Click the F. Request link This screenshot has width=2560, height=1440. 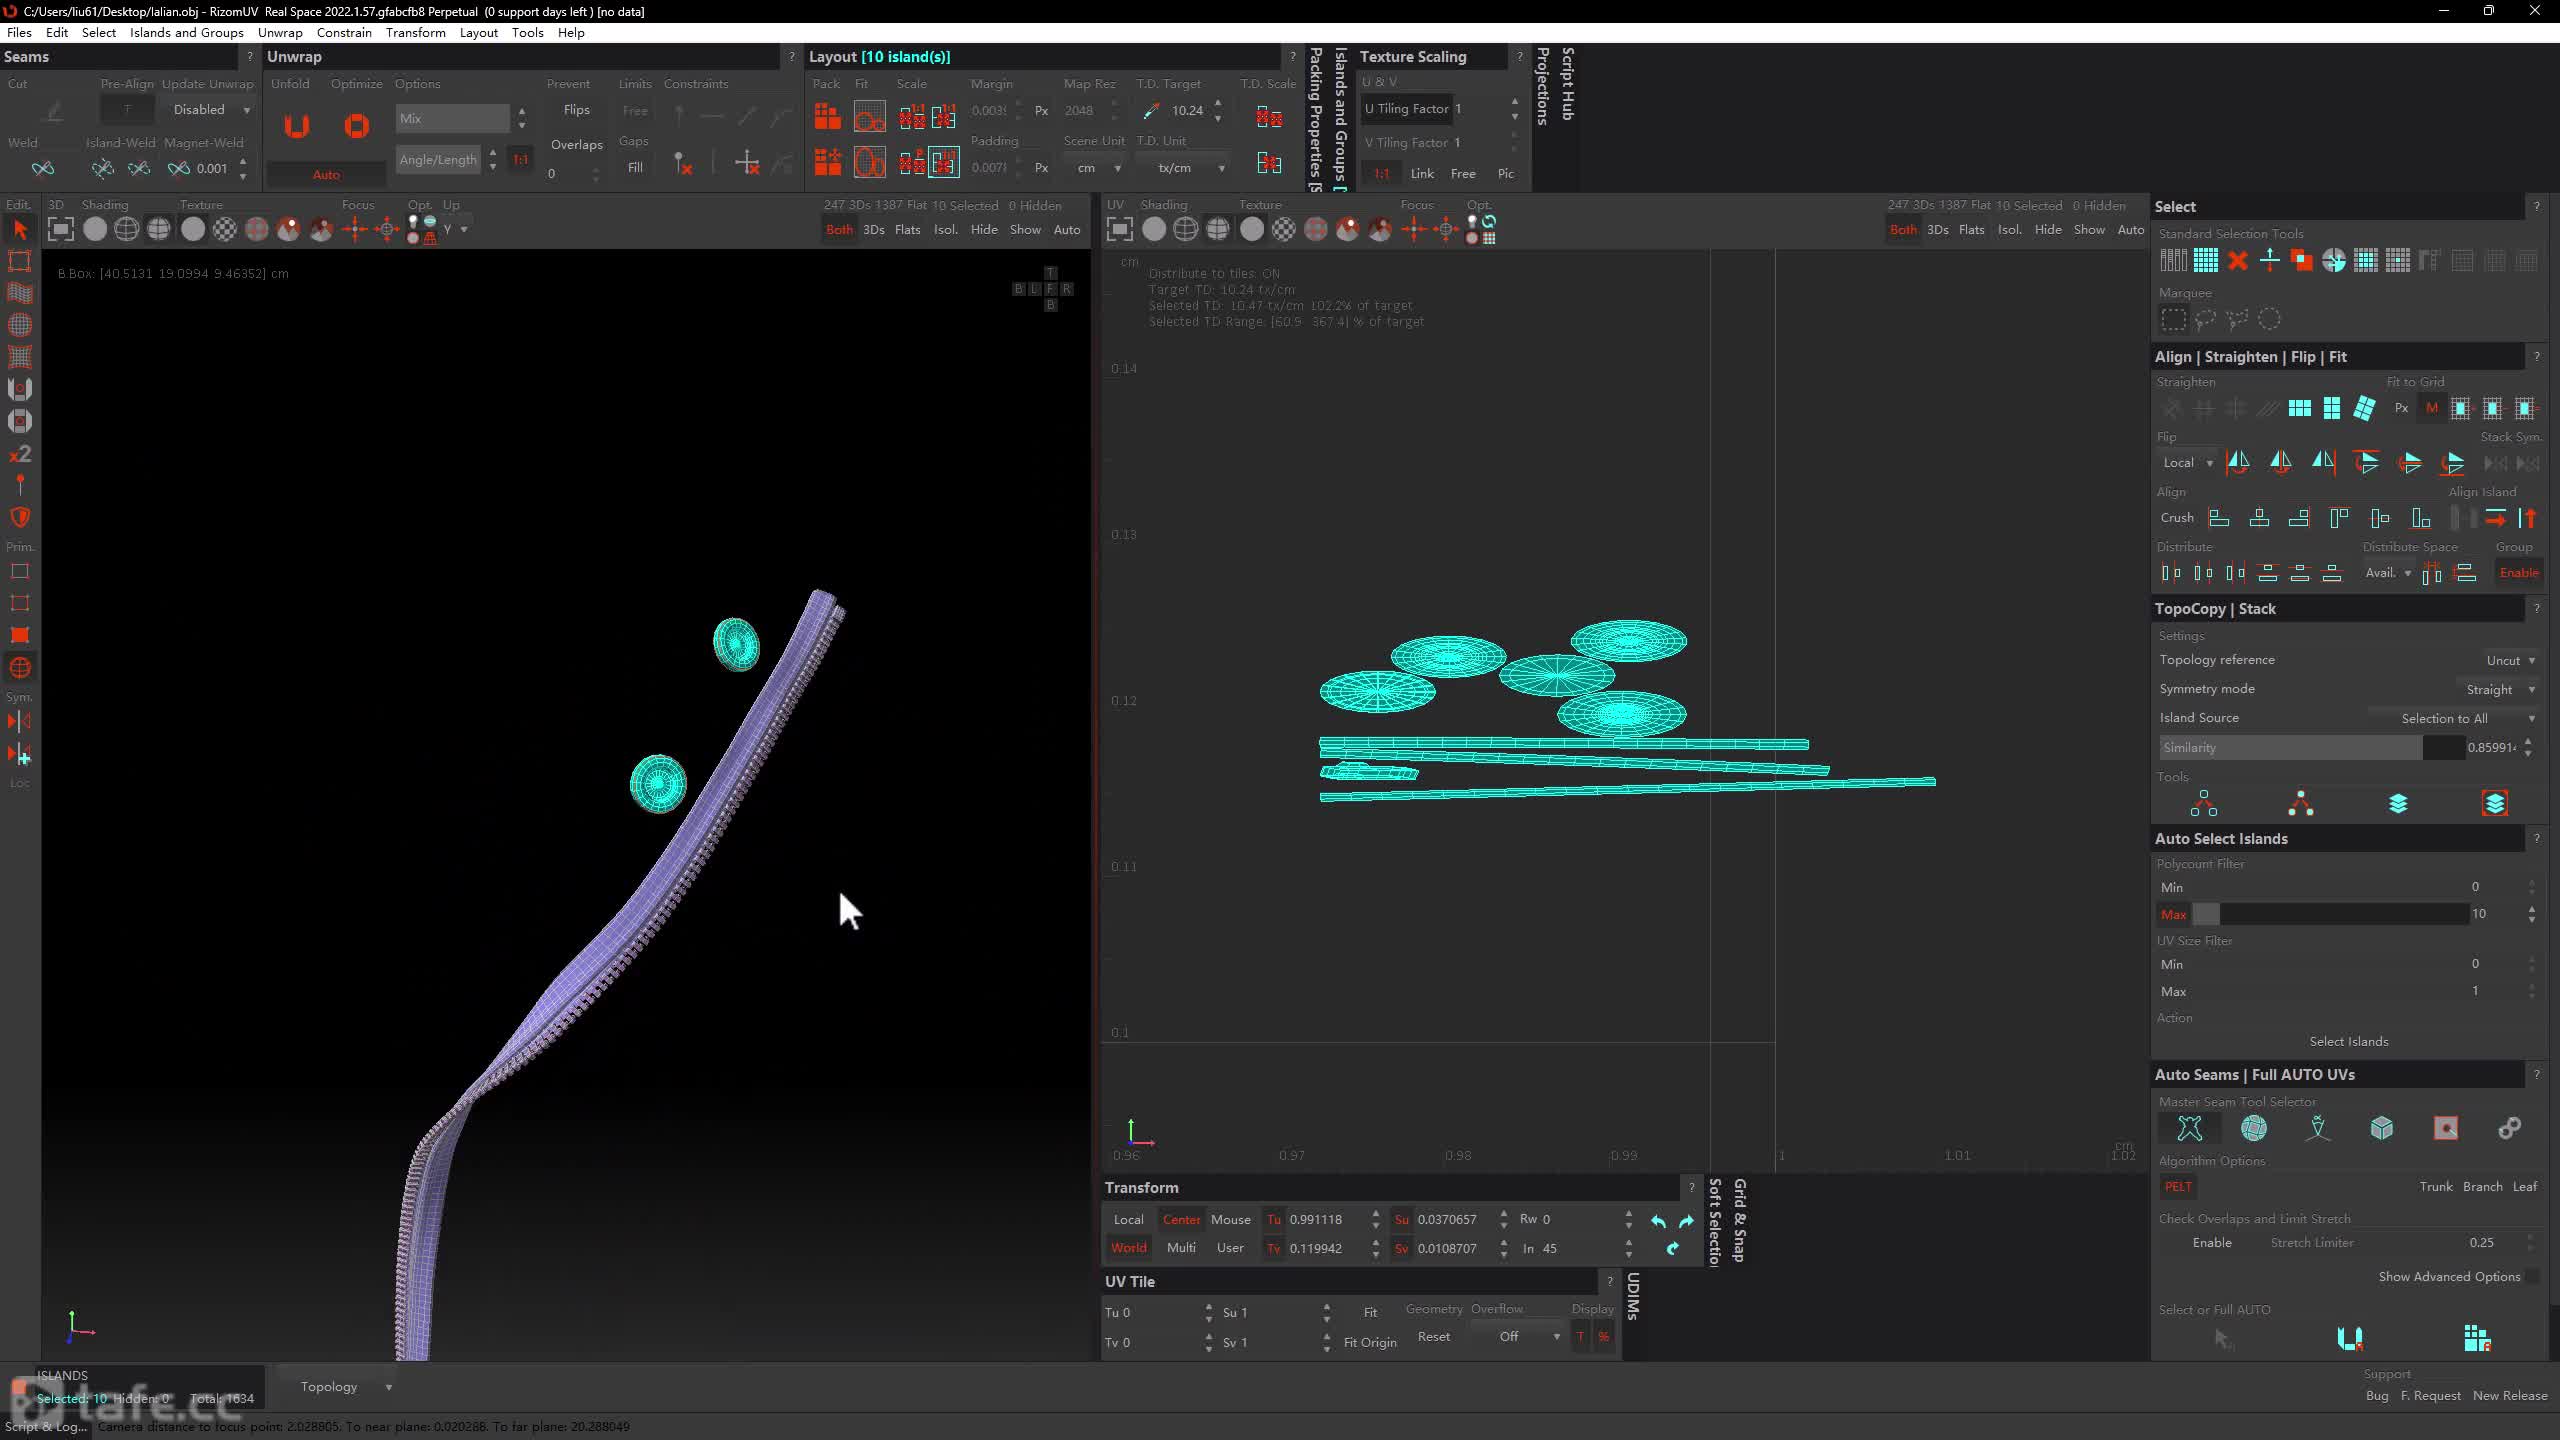coord(2431,1395)
